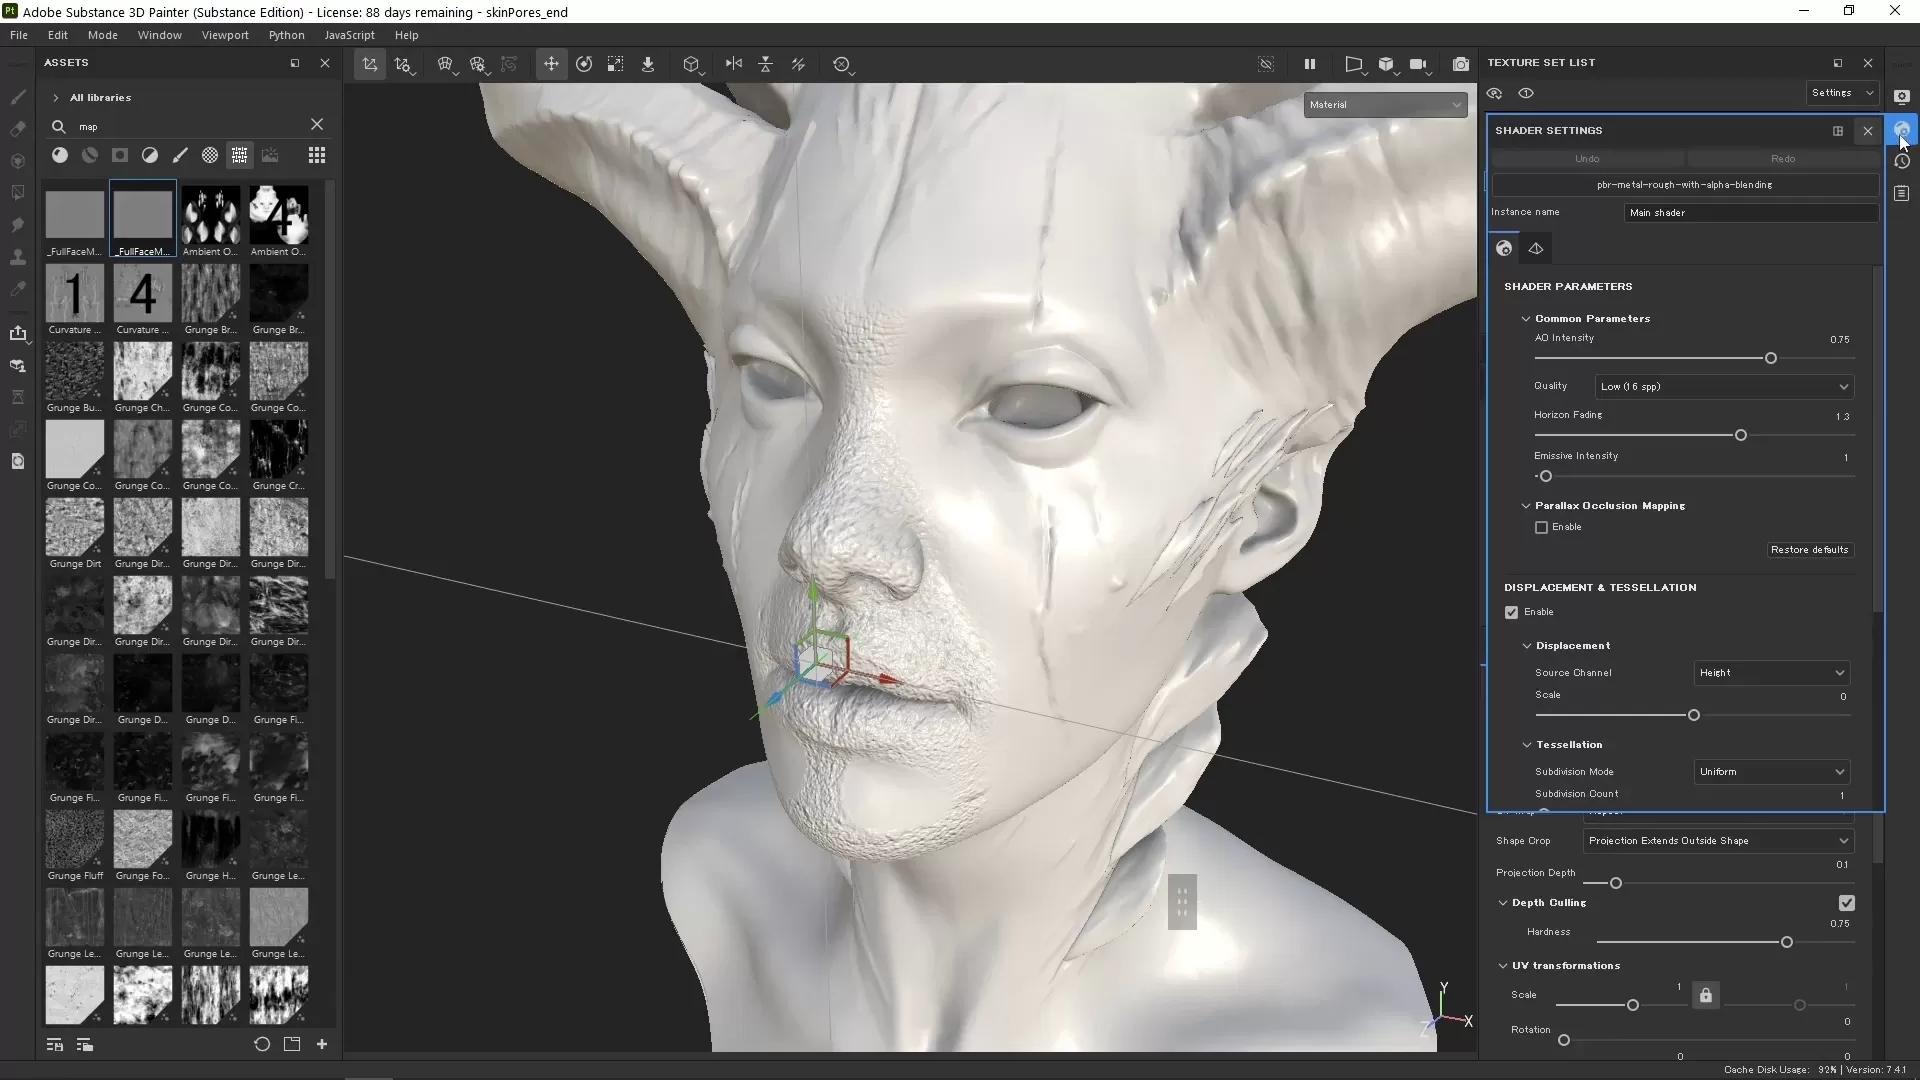Select the Projection tool
The width and height of the screenshot is (1920, 1080).
coord(18,159)
